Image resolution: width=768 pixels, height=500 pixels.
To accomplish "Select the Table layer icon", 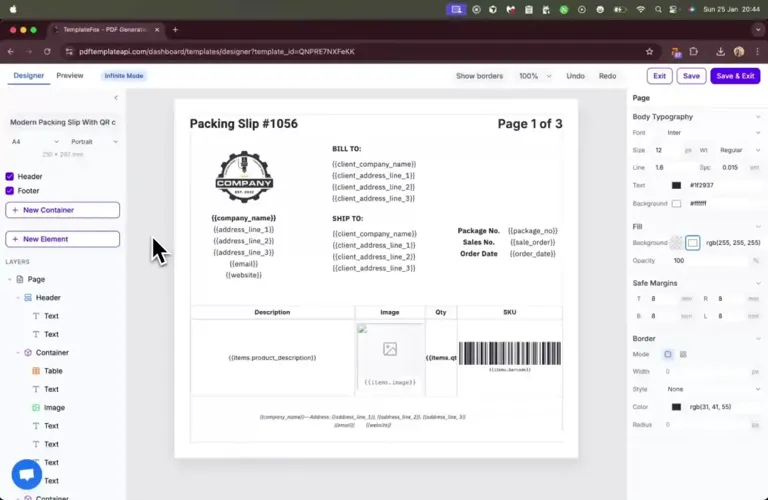I will [36, 371].
